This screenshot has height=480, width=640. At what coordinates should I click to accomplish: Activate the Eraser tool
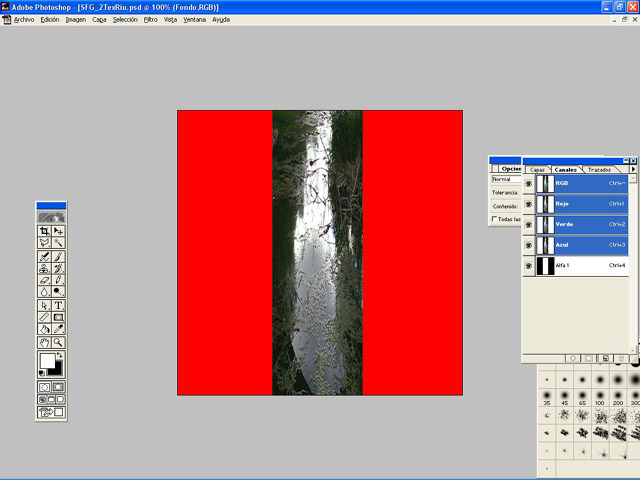tap(44, 281)
